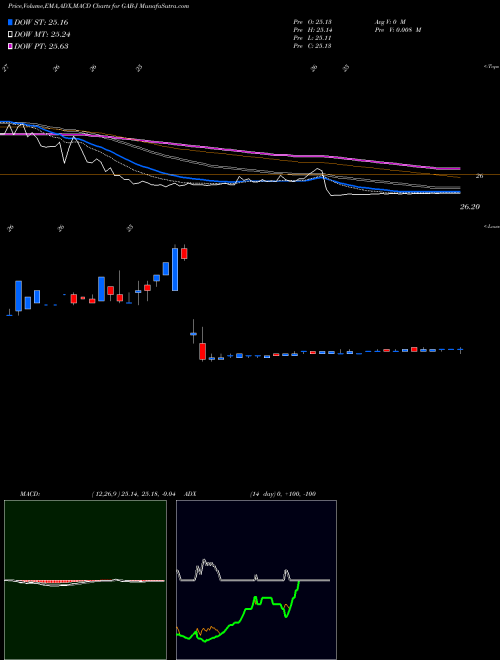Click the '<Lows' label at right edge
The height and width of the screenshot is (660, 500).
491,226
